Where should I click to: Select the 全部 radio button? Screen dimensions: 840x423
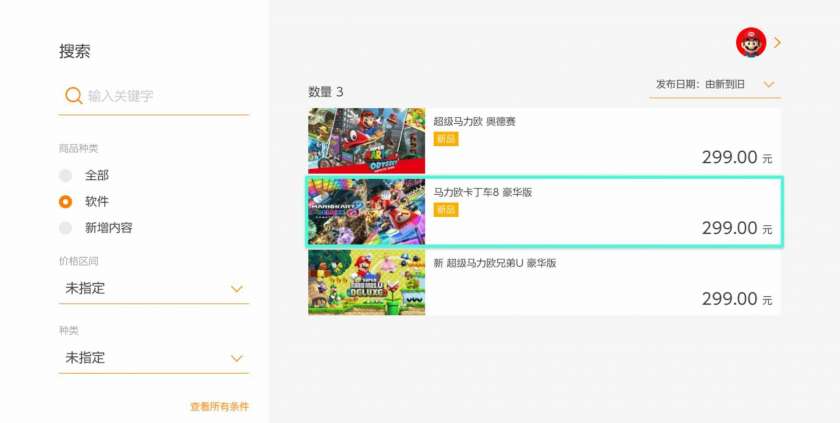65,175
